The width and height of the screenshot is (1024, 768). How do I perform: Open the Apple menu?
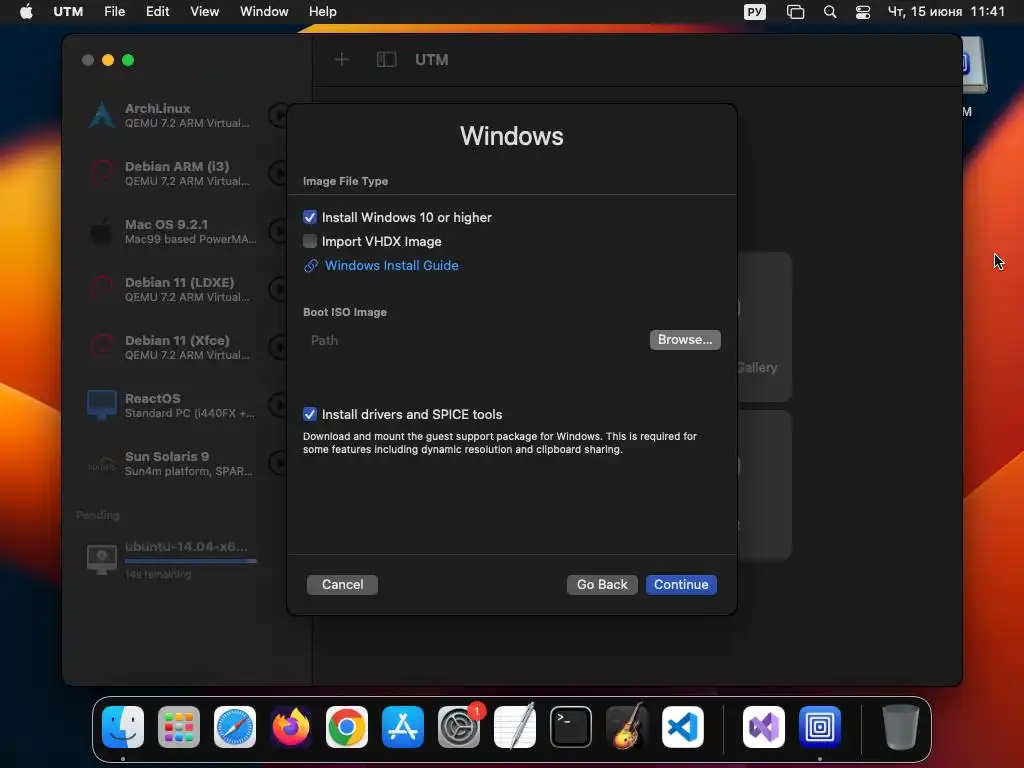point(26,12)
